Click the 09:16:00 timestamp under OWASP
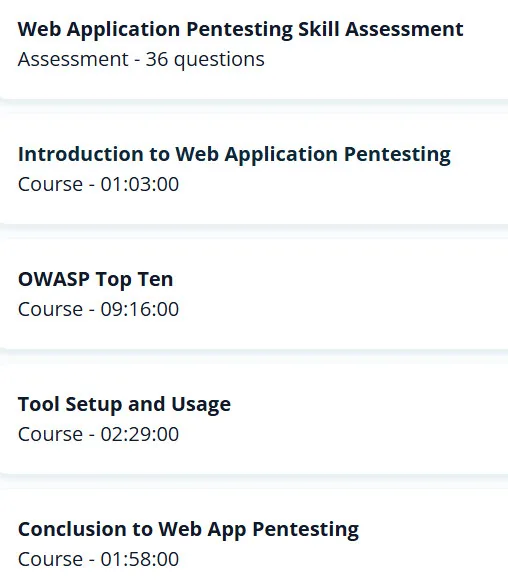Image resolution: width=508 pixels, height=588 pixels. [140, 309]
